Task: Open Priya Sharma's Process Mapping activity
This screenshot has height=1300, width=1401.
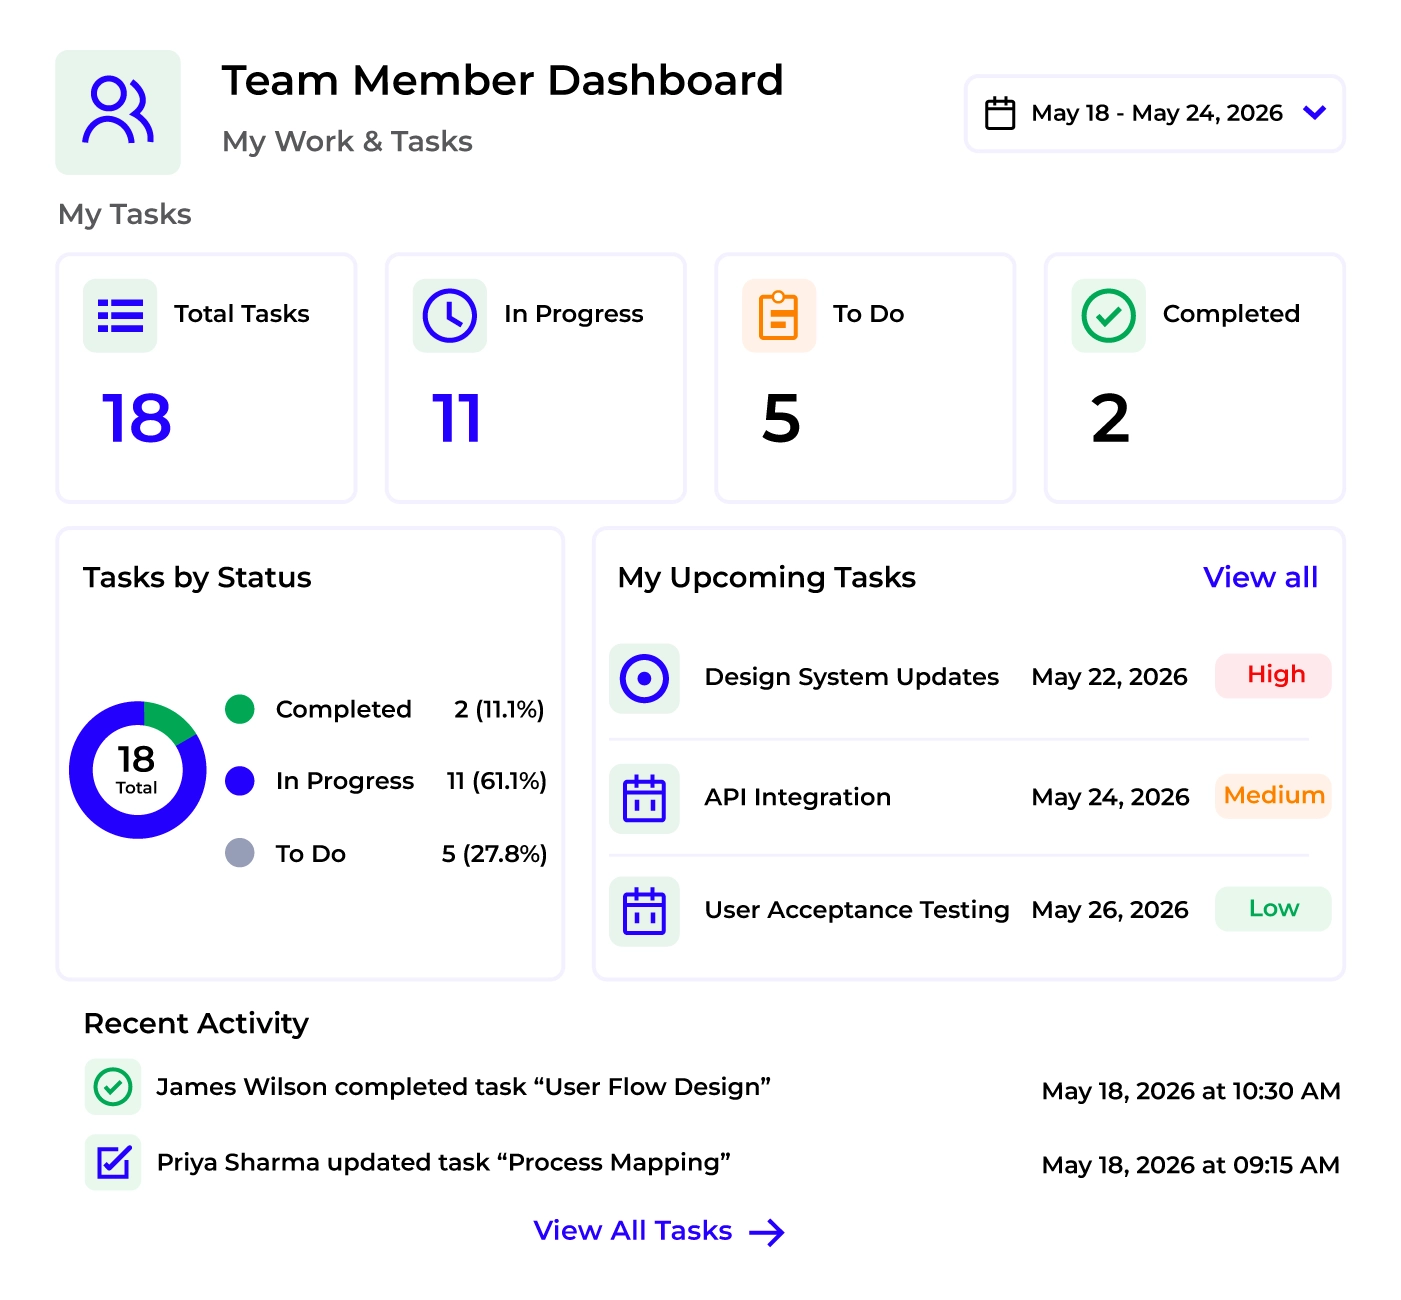Action: pos(444,1162)
